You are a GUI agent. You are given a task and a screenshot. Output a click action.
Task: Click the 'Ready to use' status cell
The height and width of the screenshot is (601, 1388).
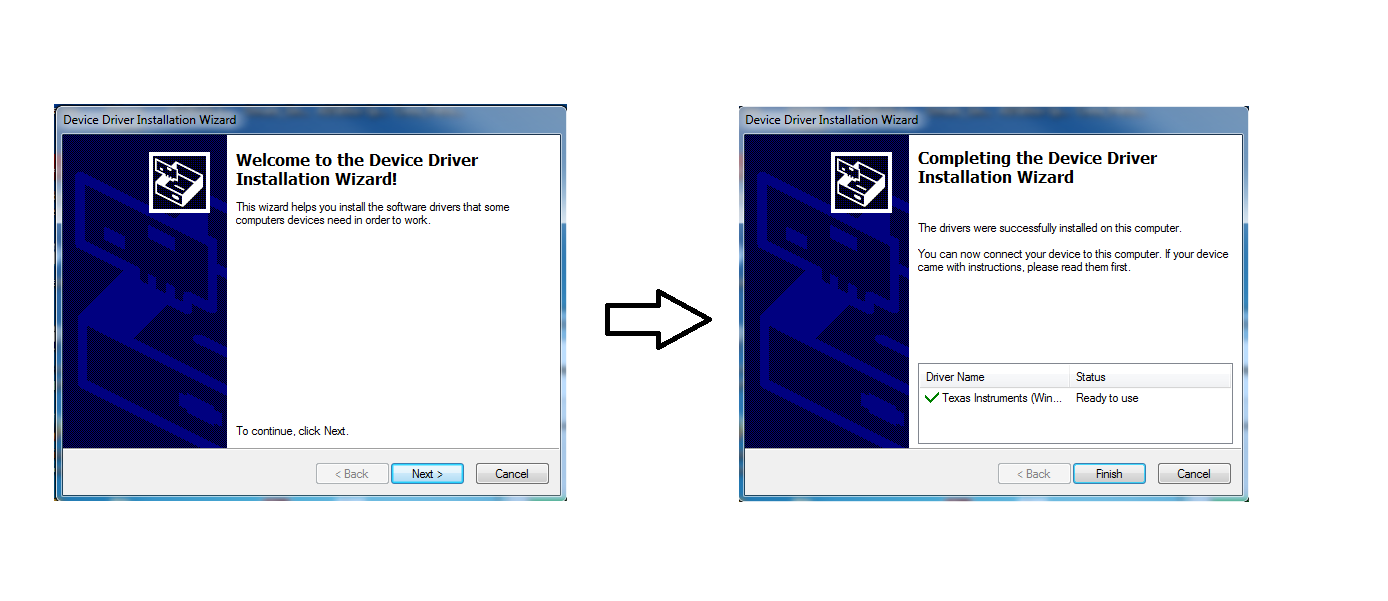[x=1107, y=398]
